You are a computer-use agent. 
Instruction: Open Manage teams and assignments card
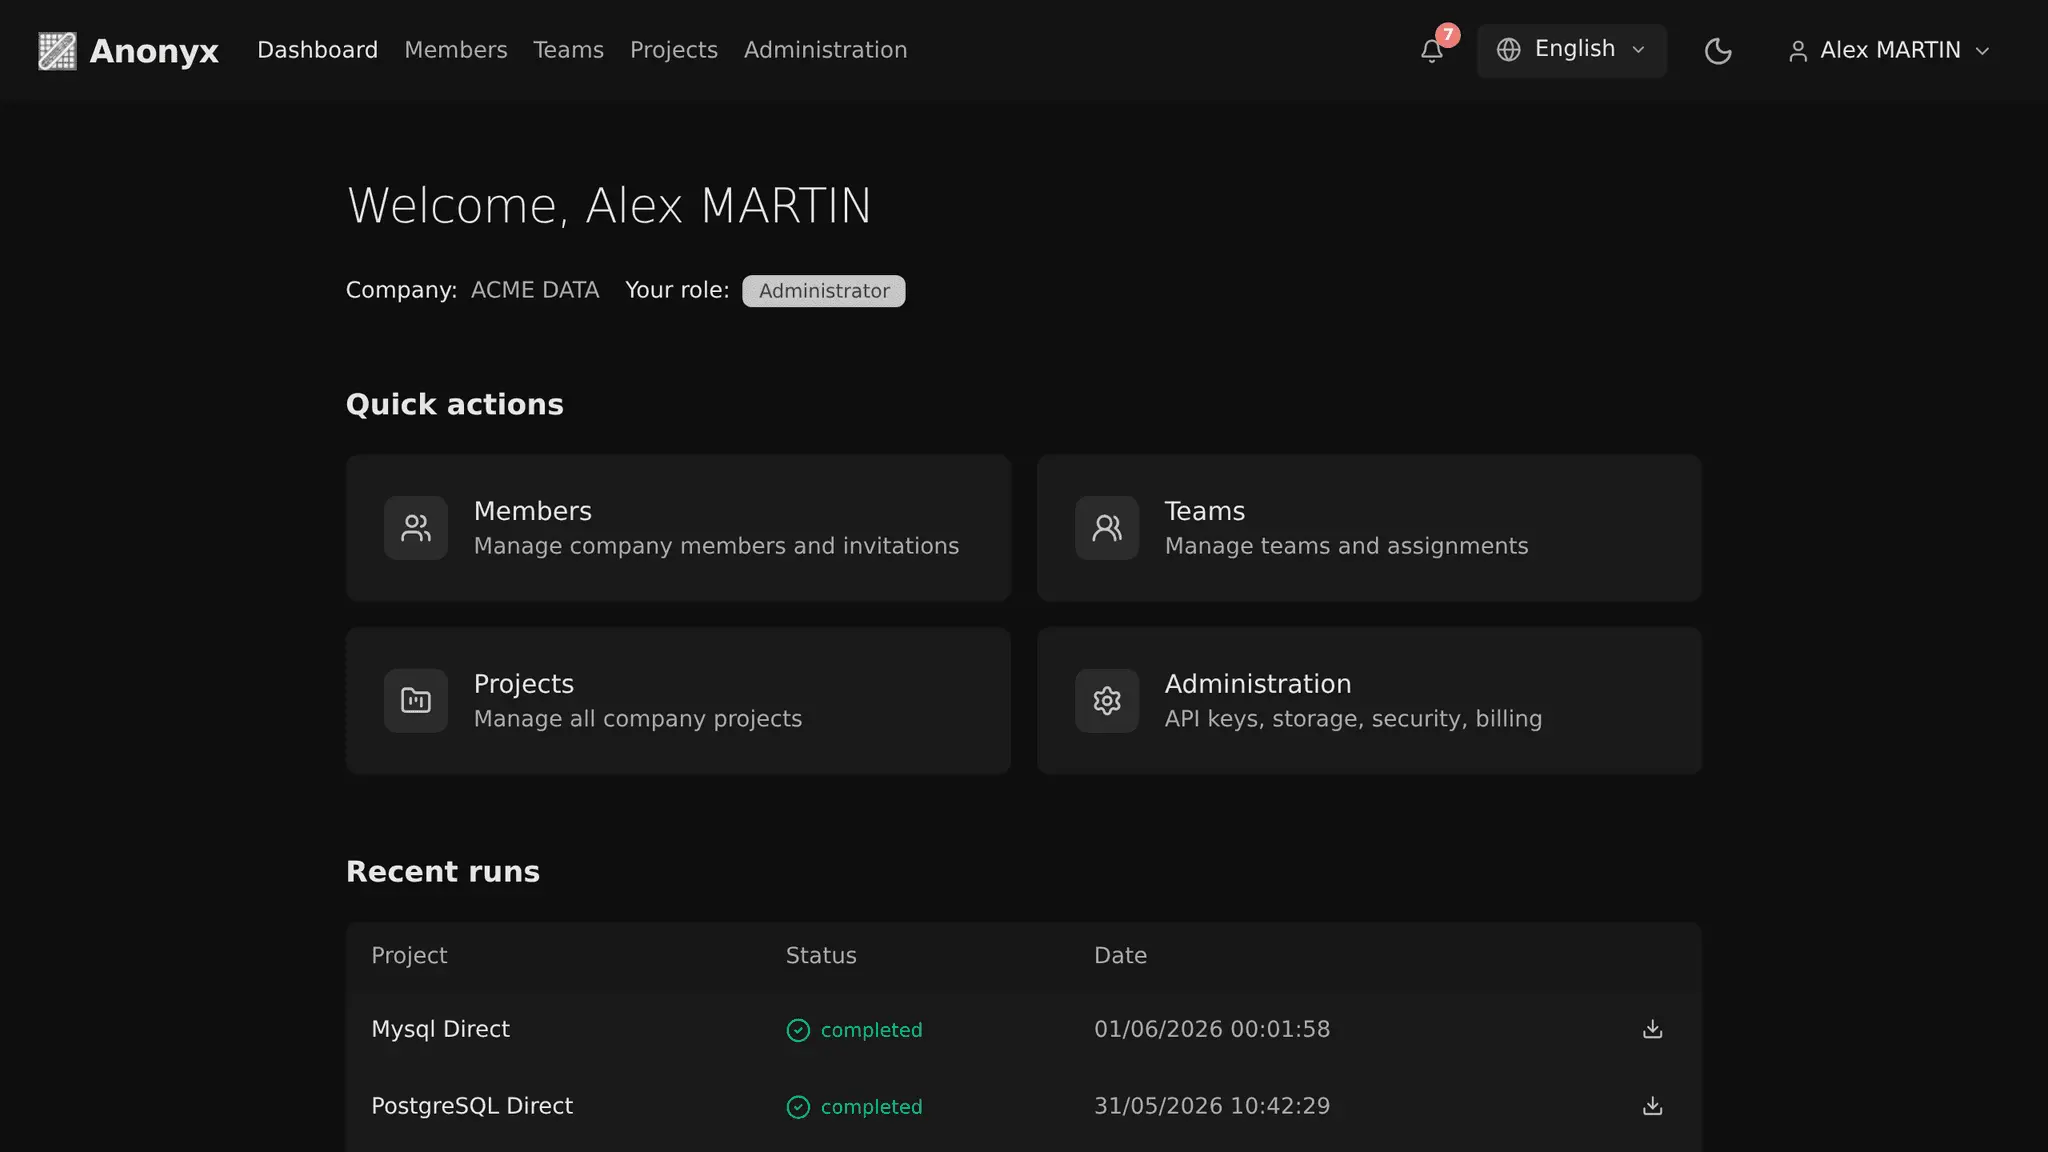point(1369,528)
